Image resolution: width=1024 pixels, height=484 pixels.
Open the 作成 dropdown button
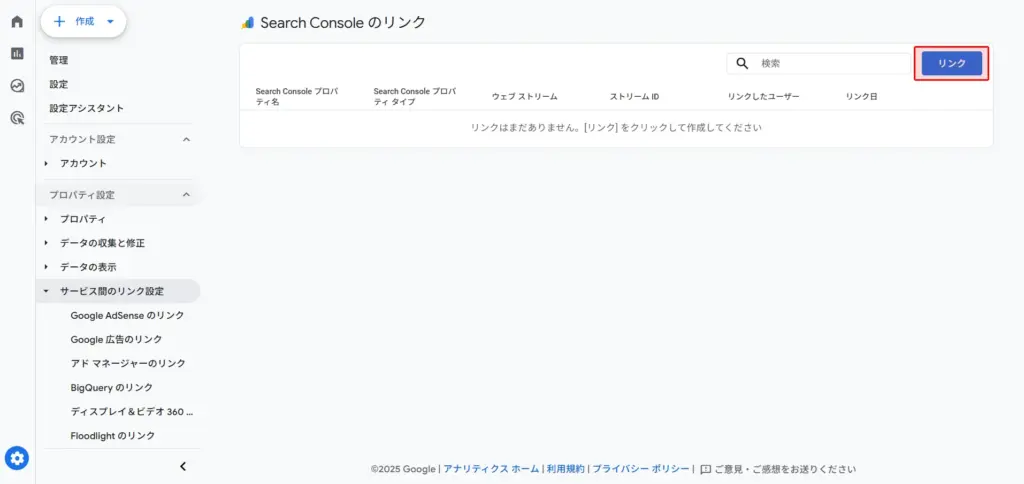(83, 21)
